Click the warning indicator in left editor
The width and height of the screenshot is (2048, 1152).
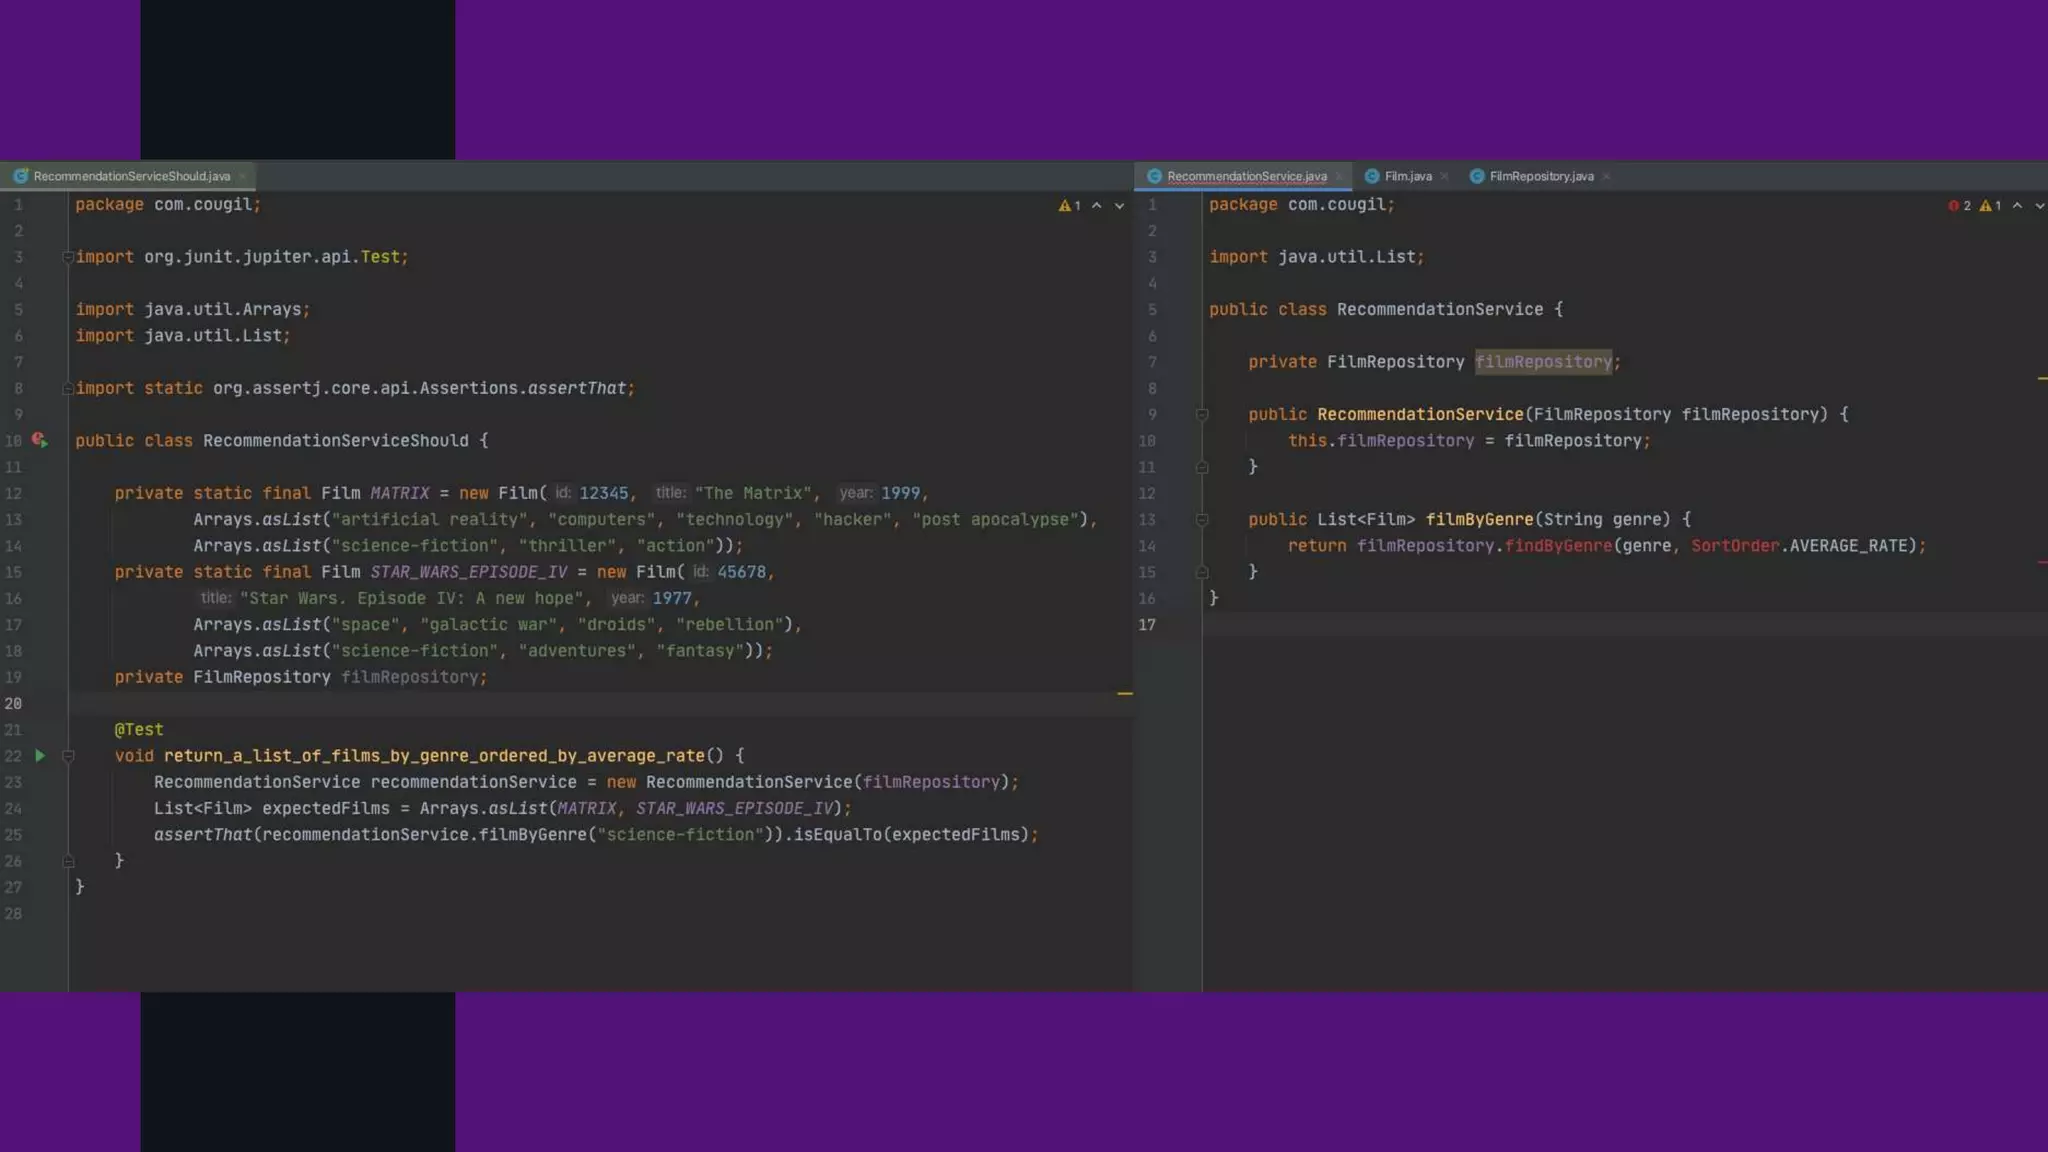point(1069,205)
